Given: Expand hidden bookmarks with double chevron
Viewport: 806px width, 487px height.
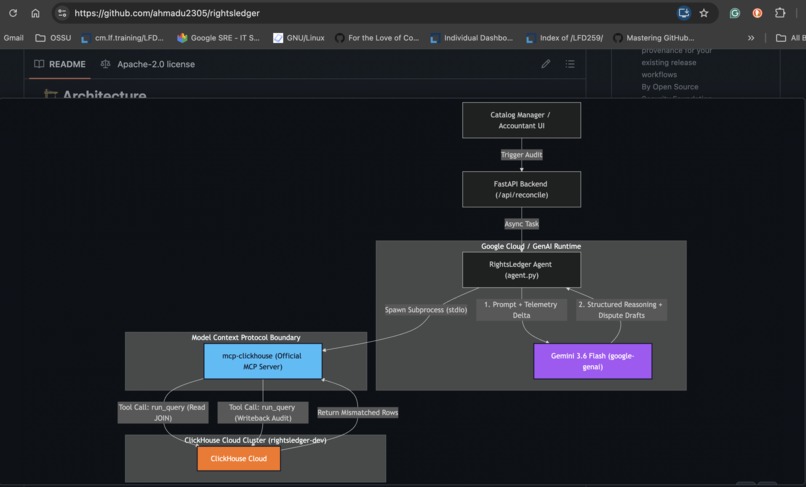Looking at the screenshot, I should coord(751,38).
